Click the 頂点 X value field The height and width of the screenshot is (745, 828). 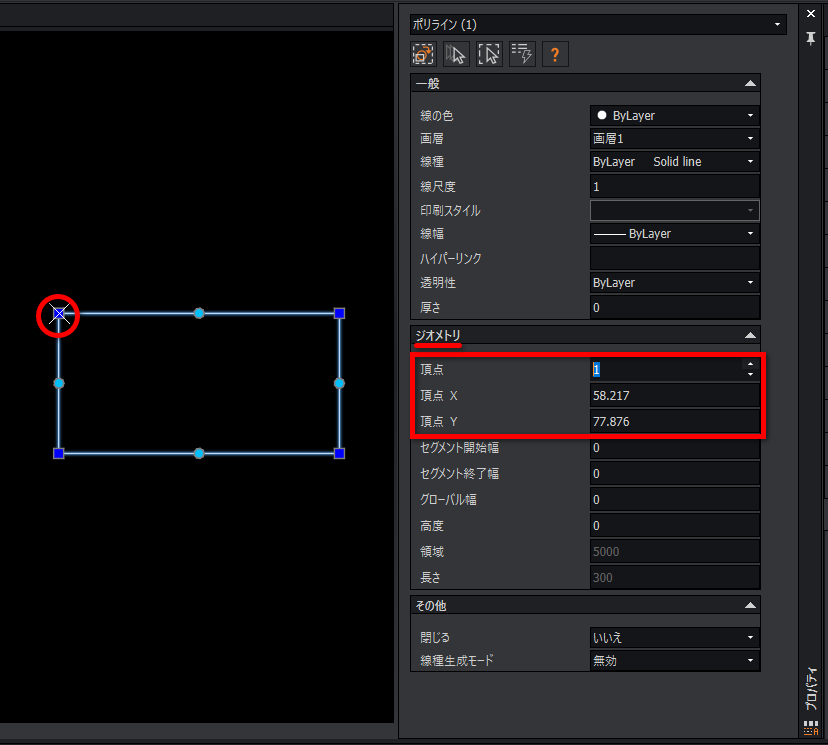[x=674, y=395]
